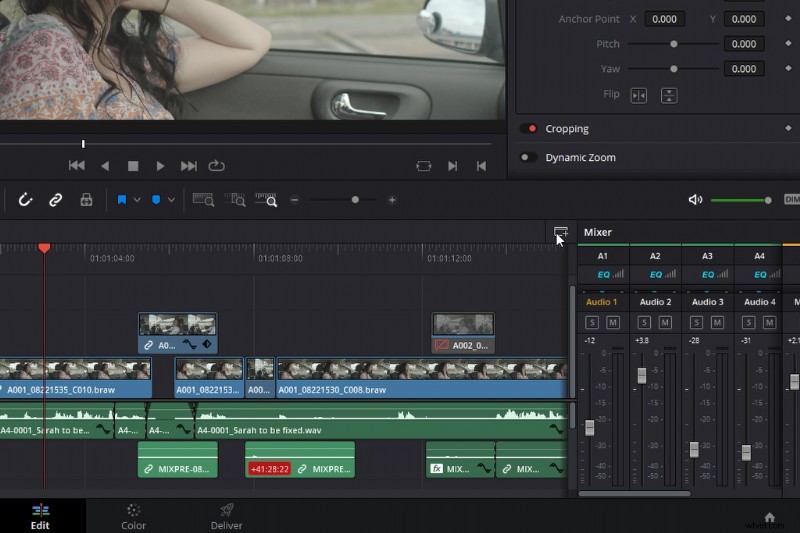Add keyframe for Pitch
The height and width of the screenshot is (533, 800).
pos(788,44)
